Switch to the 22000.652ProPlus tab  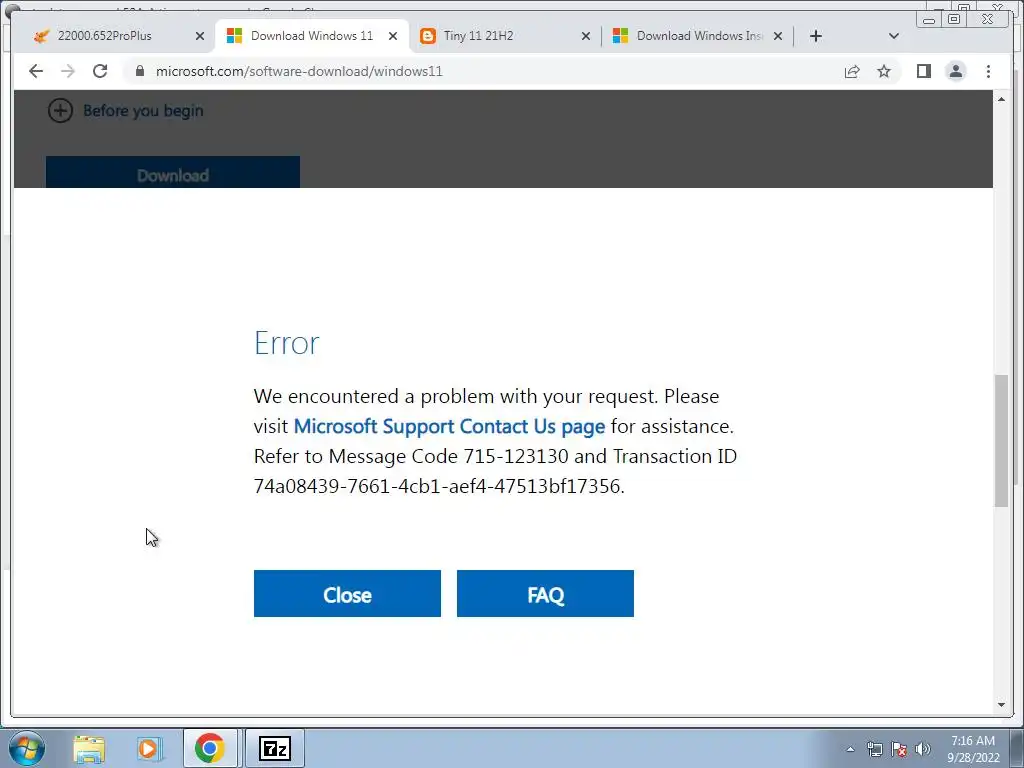(104, 36)
